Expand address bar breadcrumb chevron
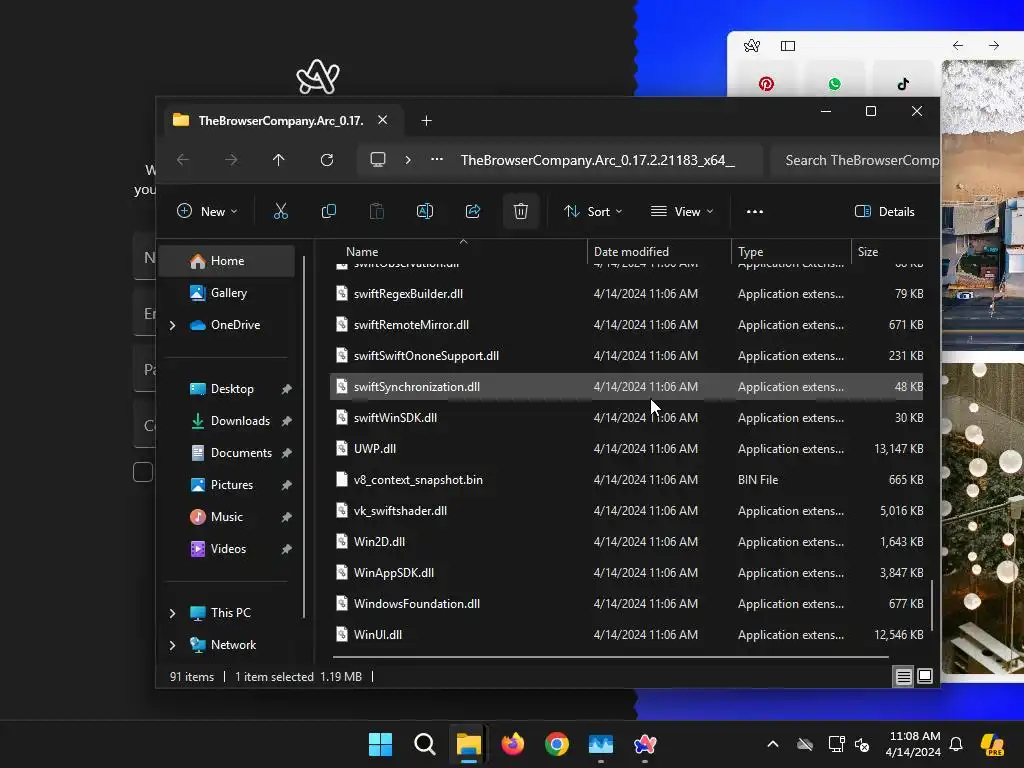Screen dimensions: 1024x768 (408, 160)
